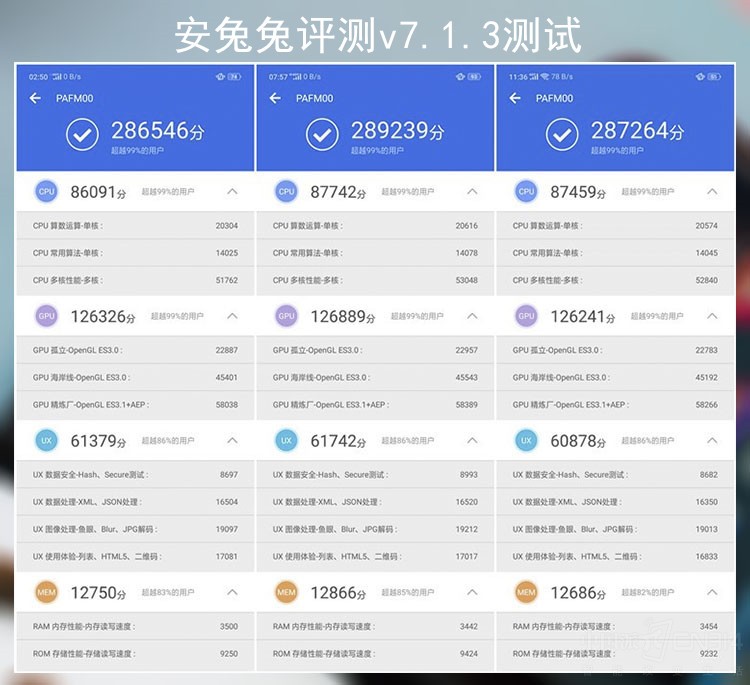Image resolution: width=750 pixels, height=685 pixels.
Task: Click 超越82%的用户 label beside 12686
Action: tap(648, 593)
